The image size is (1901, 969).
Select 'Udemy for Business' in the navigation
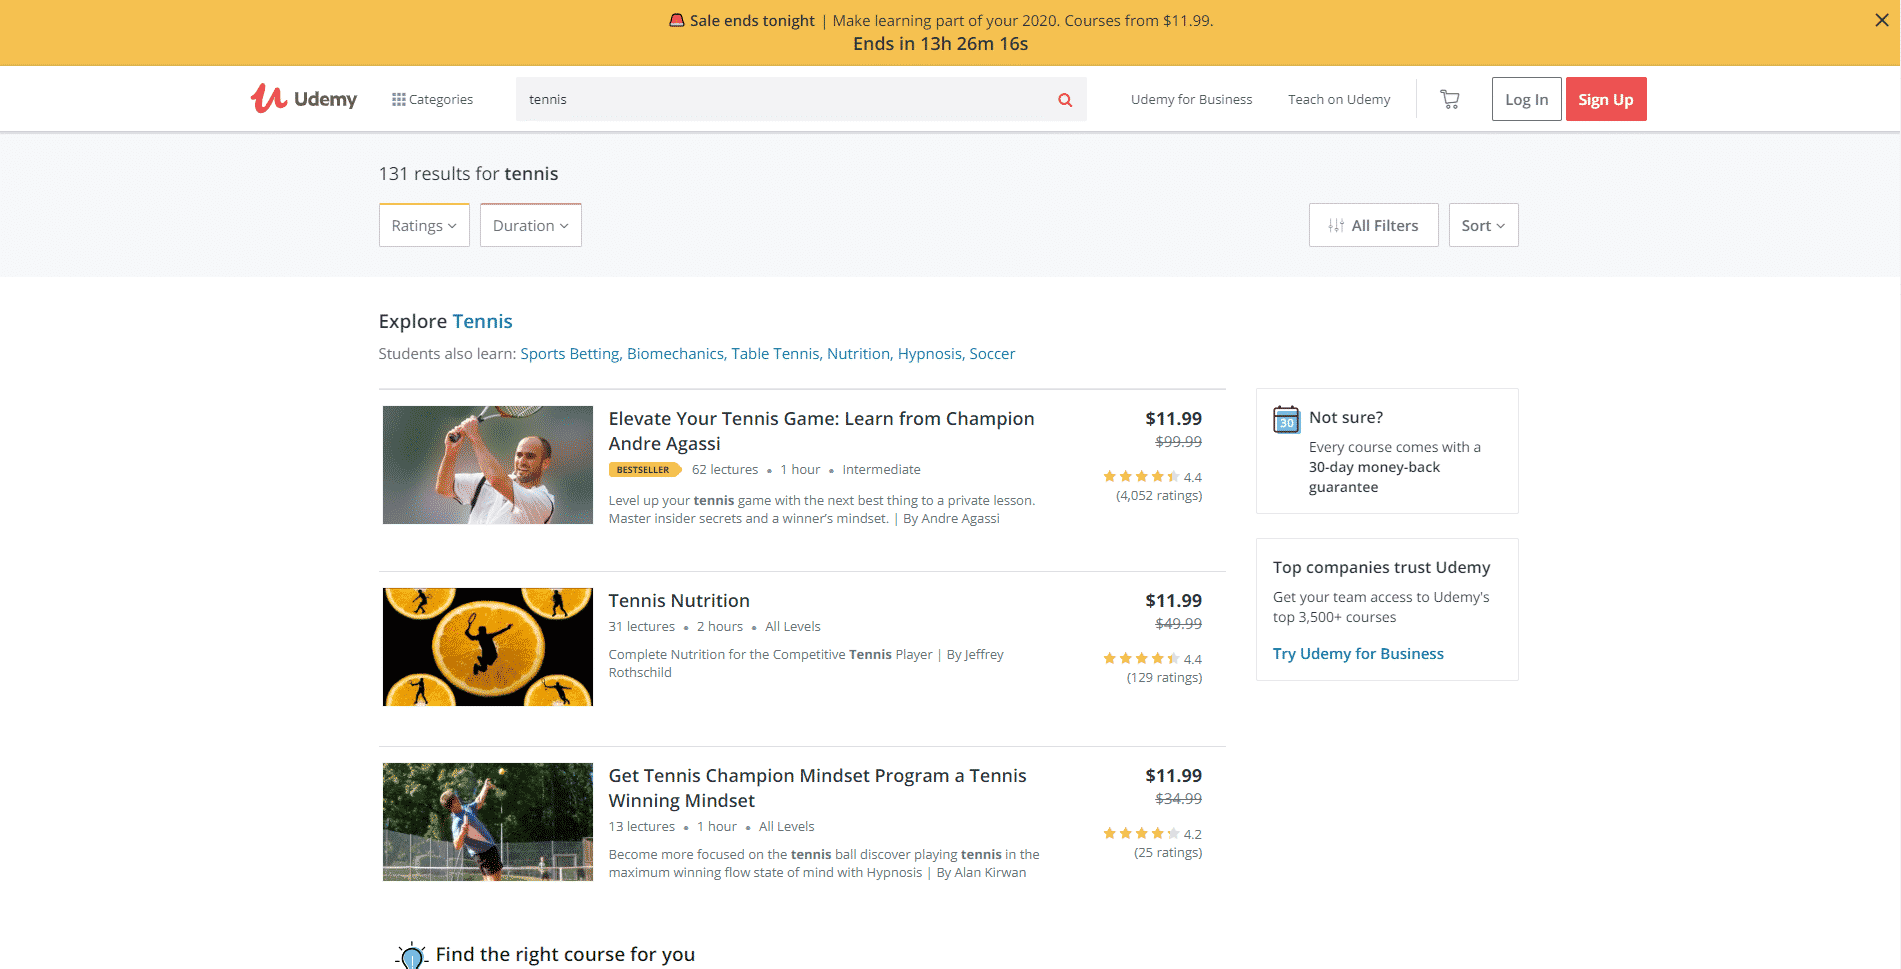(x=1191, y=99)
